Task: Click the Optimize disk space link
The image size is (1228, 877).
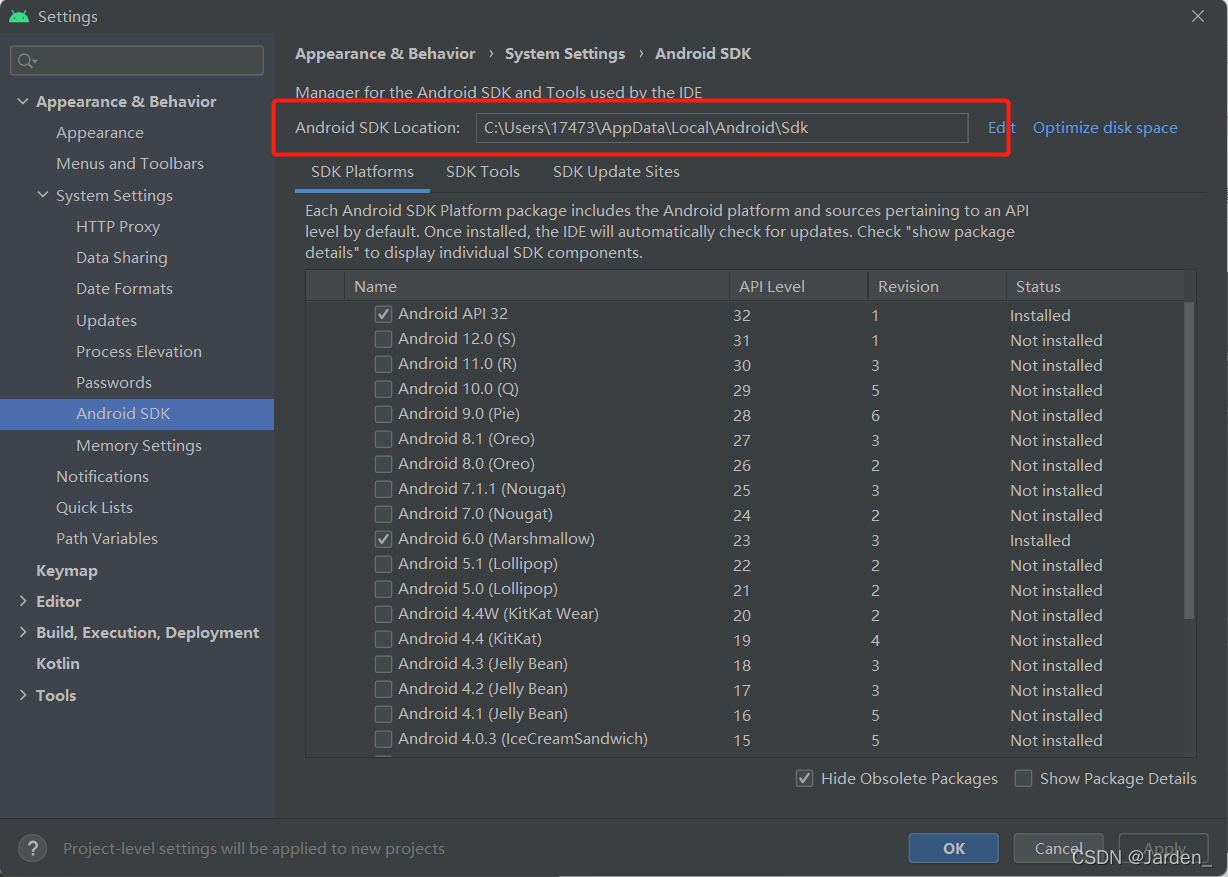Action: [1105, 127]
